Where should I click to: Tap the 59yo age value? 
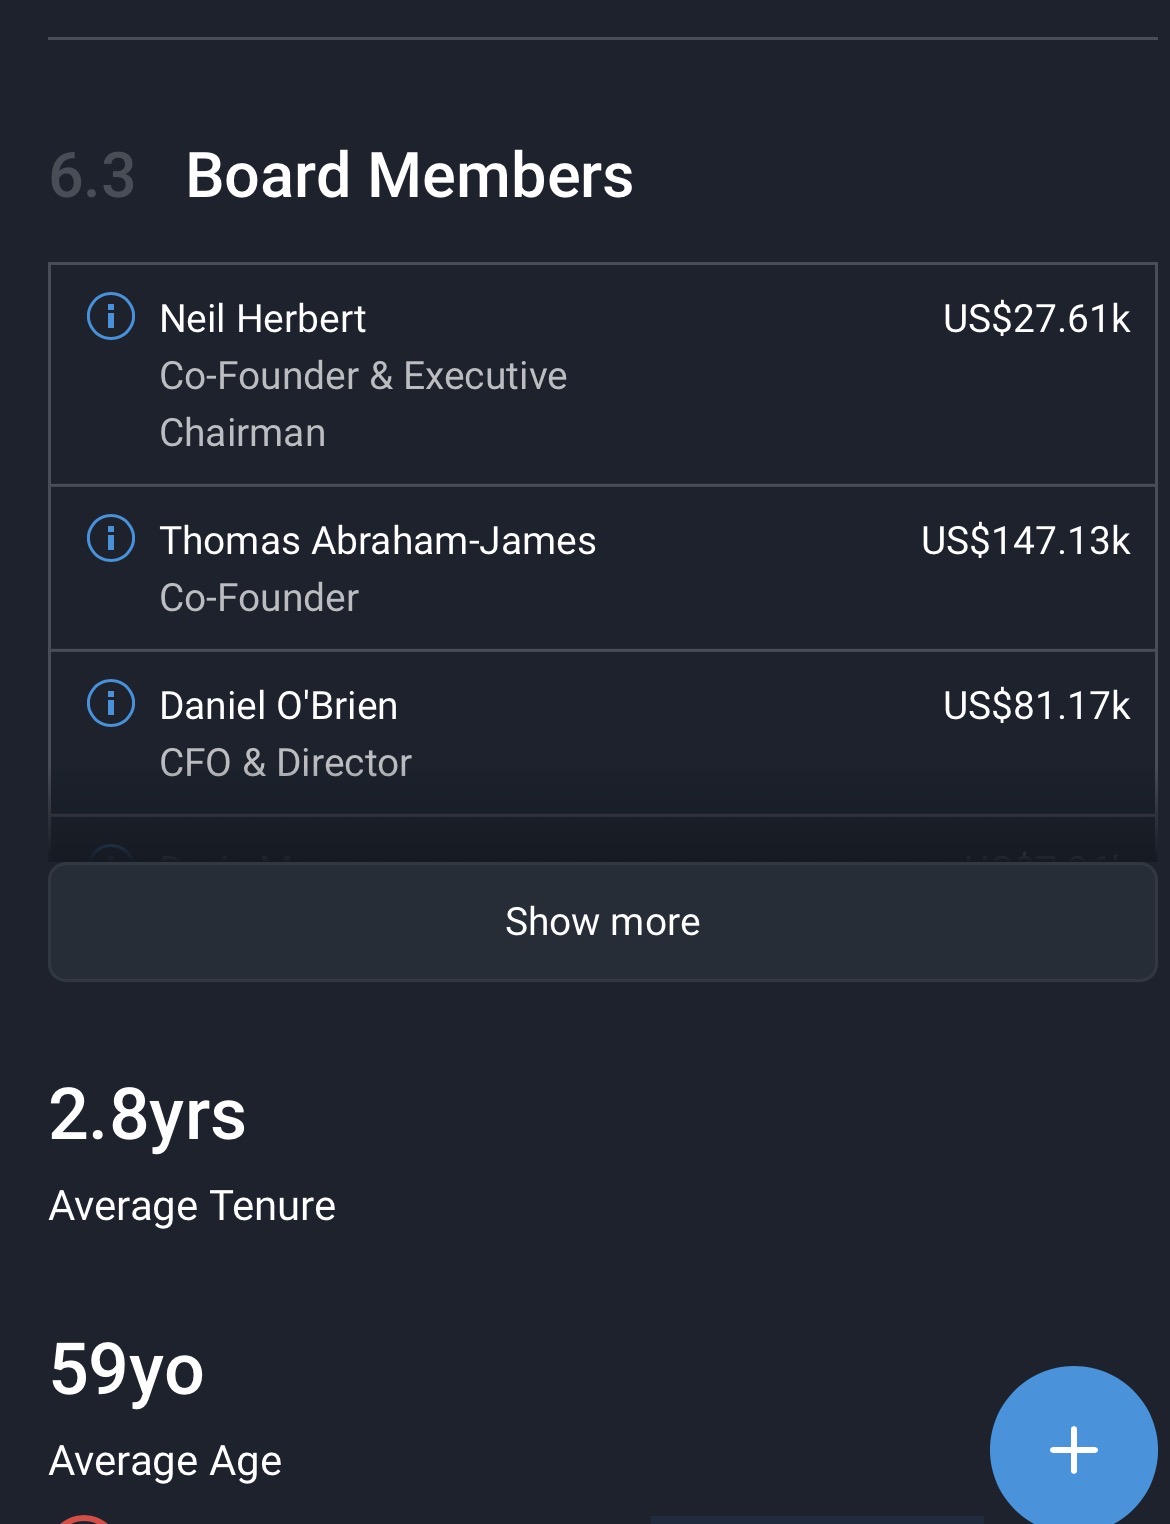[127, 1369]
